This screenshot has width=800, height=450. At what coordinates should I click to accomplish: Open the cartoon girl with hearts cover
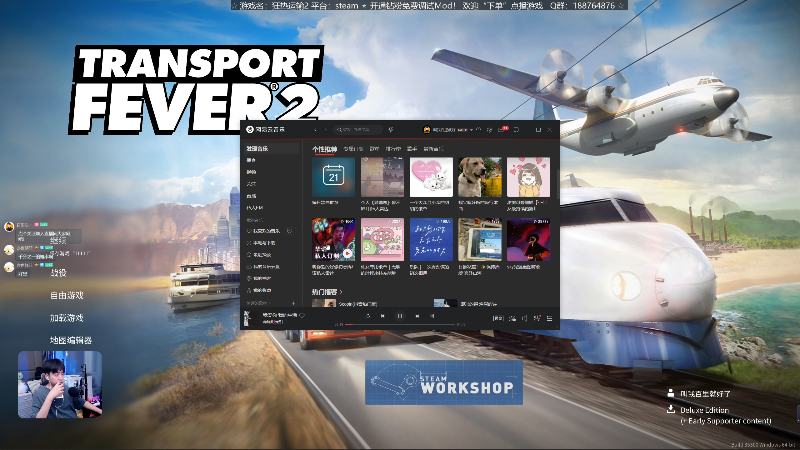click(528, 177)
